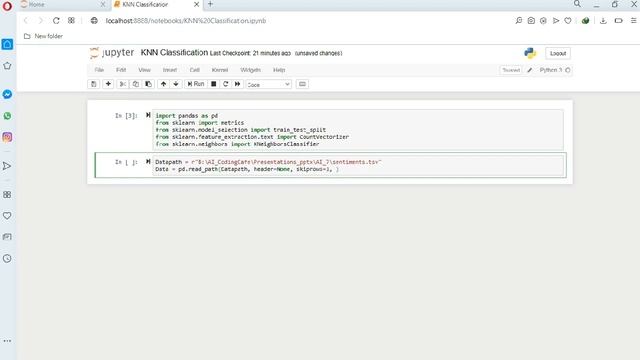Open the Widgets menu
This screenshot has width=640, height=360.
click(250, 70)
